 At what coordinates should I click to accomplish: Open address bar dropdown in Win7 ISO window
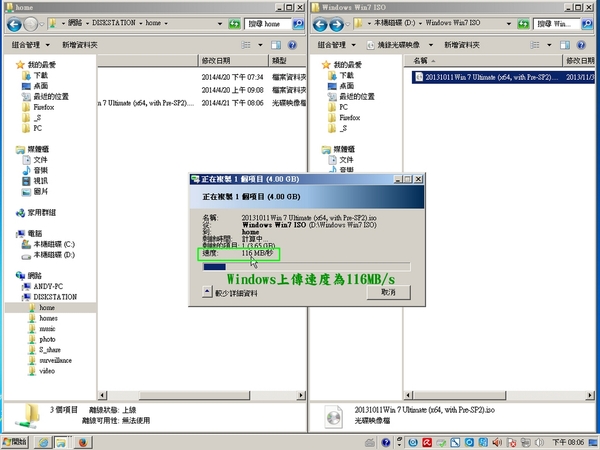509,24
